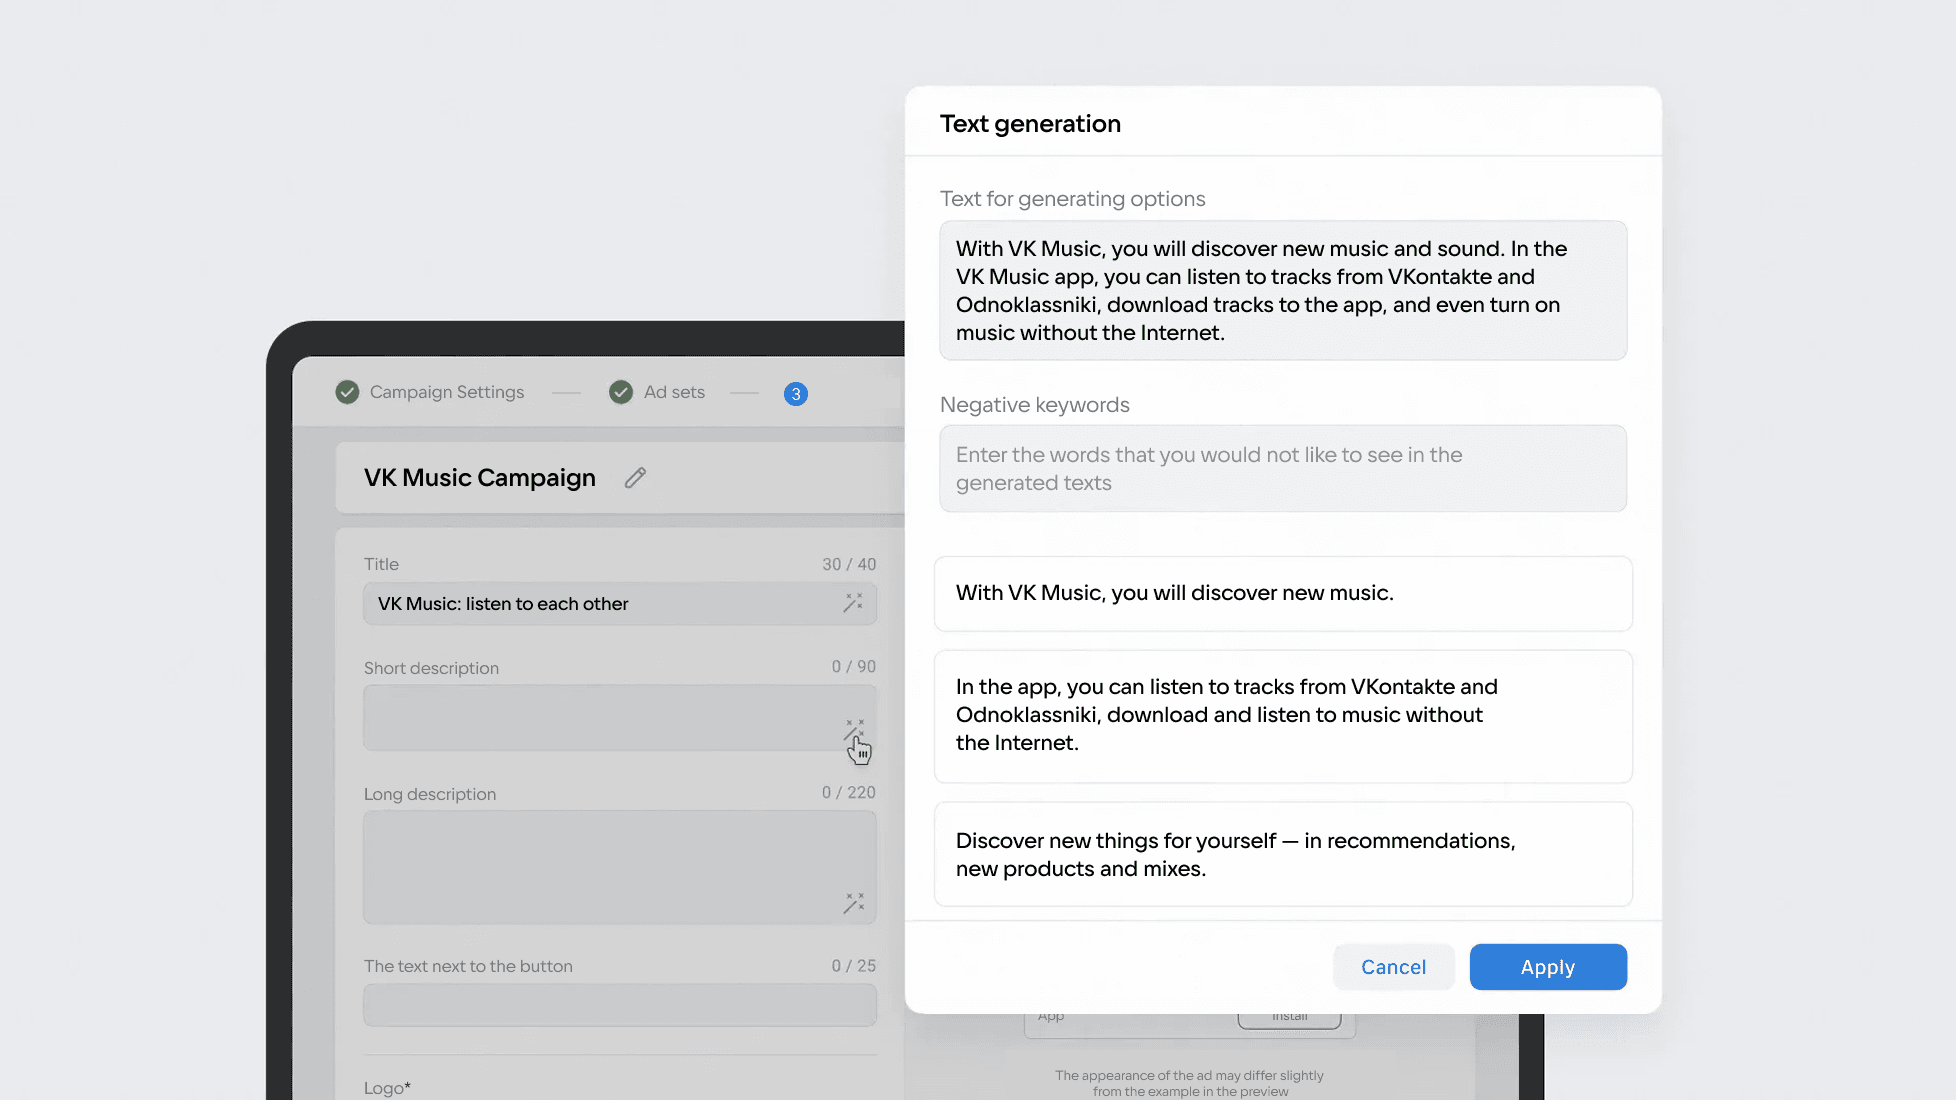This screenshot has height=1100, width=1956.
Task: Click the magic wand in Long description field
Action: point(853,903)
